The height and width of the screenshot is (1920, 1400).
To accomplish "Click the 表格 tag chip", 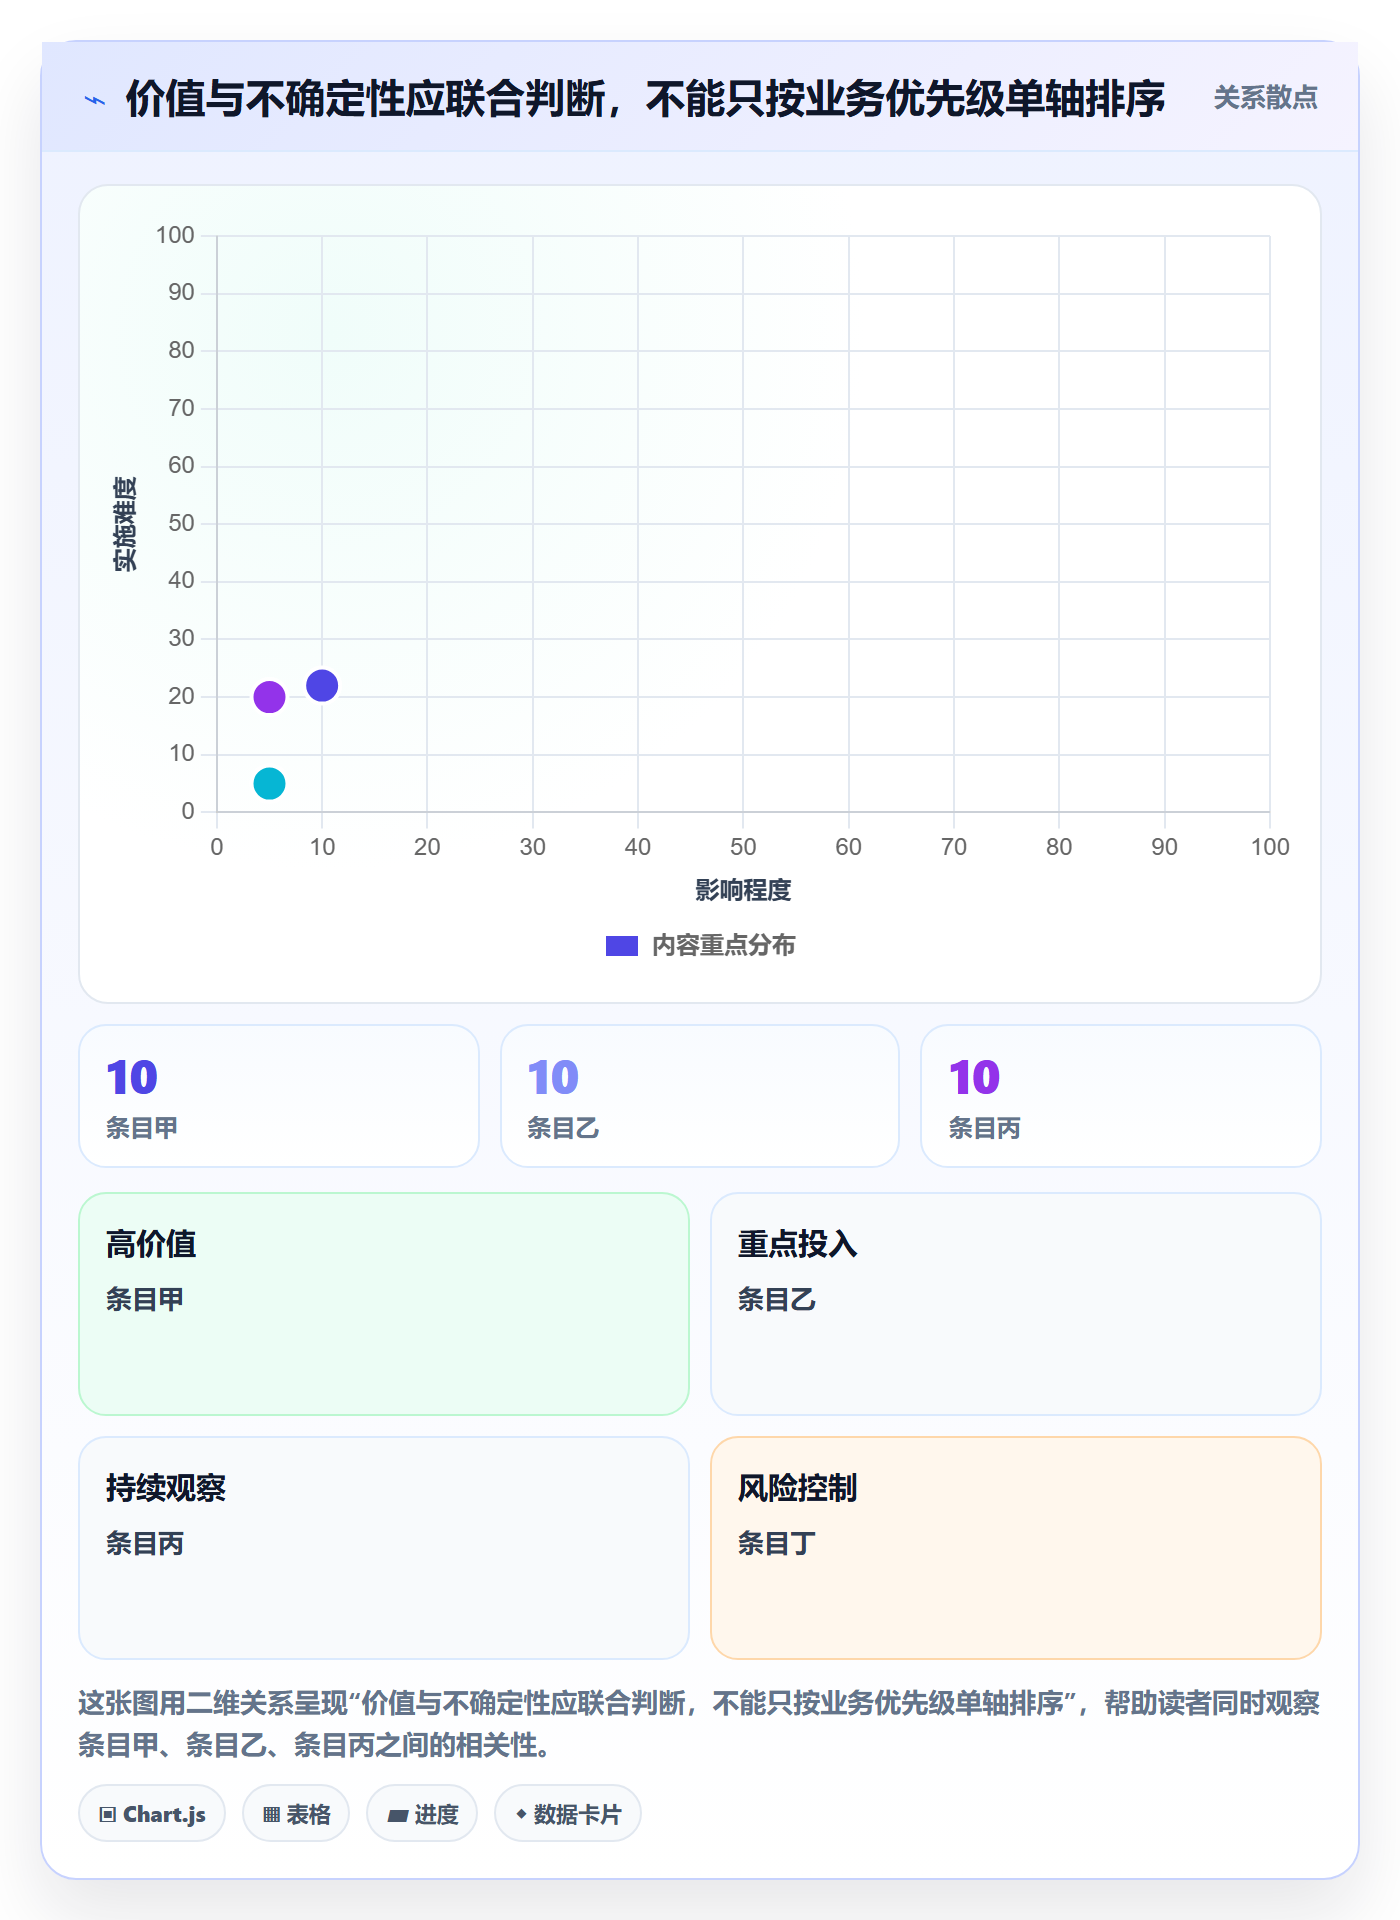I will click(296, 1814).
